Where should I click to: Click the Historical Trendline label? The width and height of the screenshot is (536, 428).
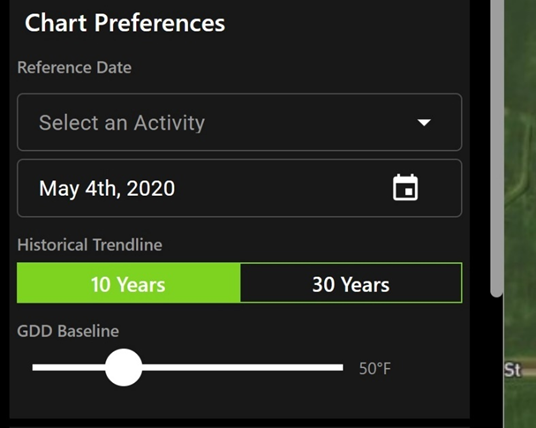tap(90, 245)
